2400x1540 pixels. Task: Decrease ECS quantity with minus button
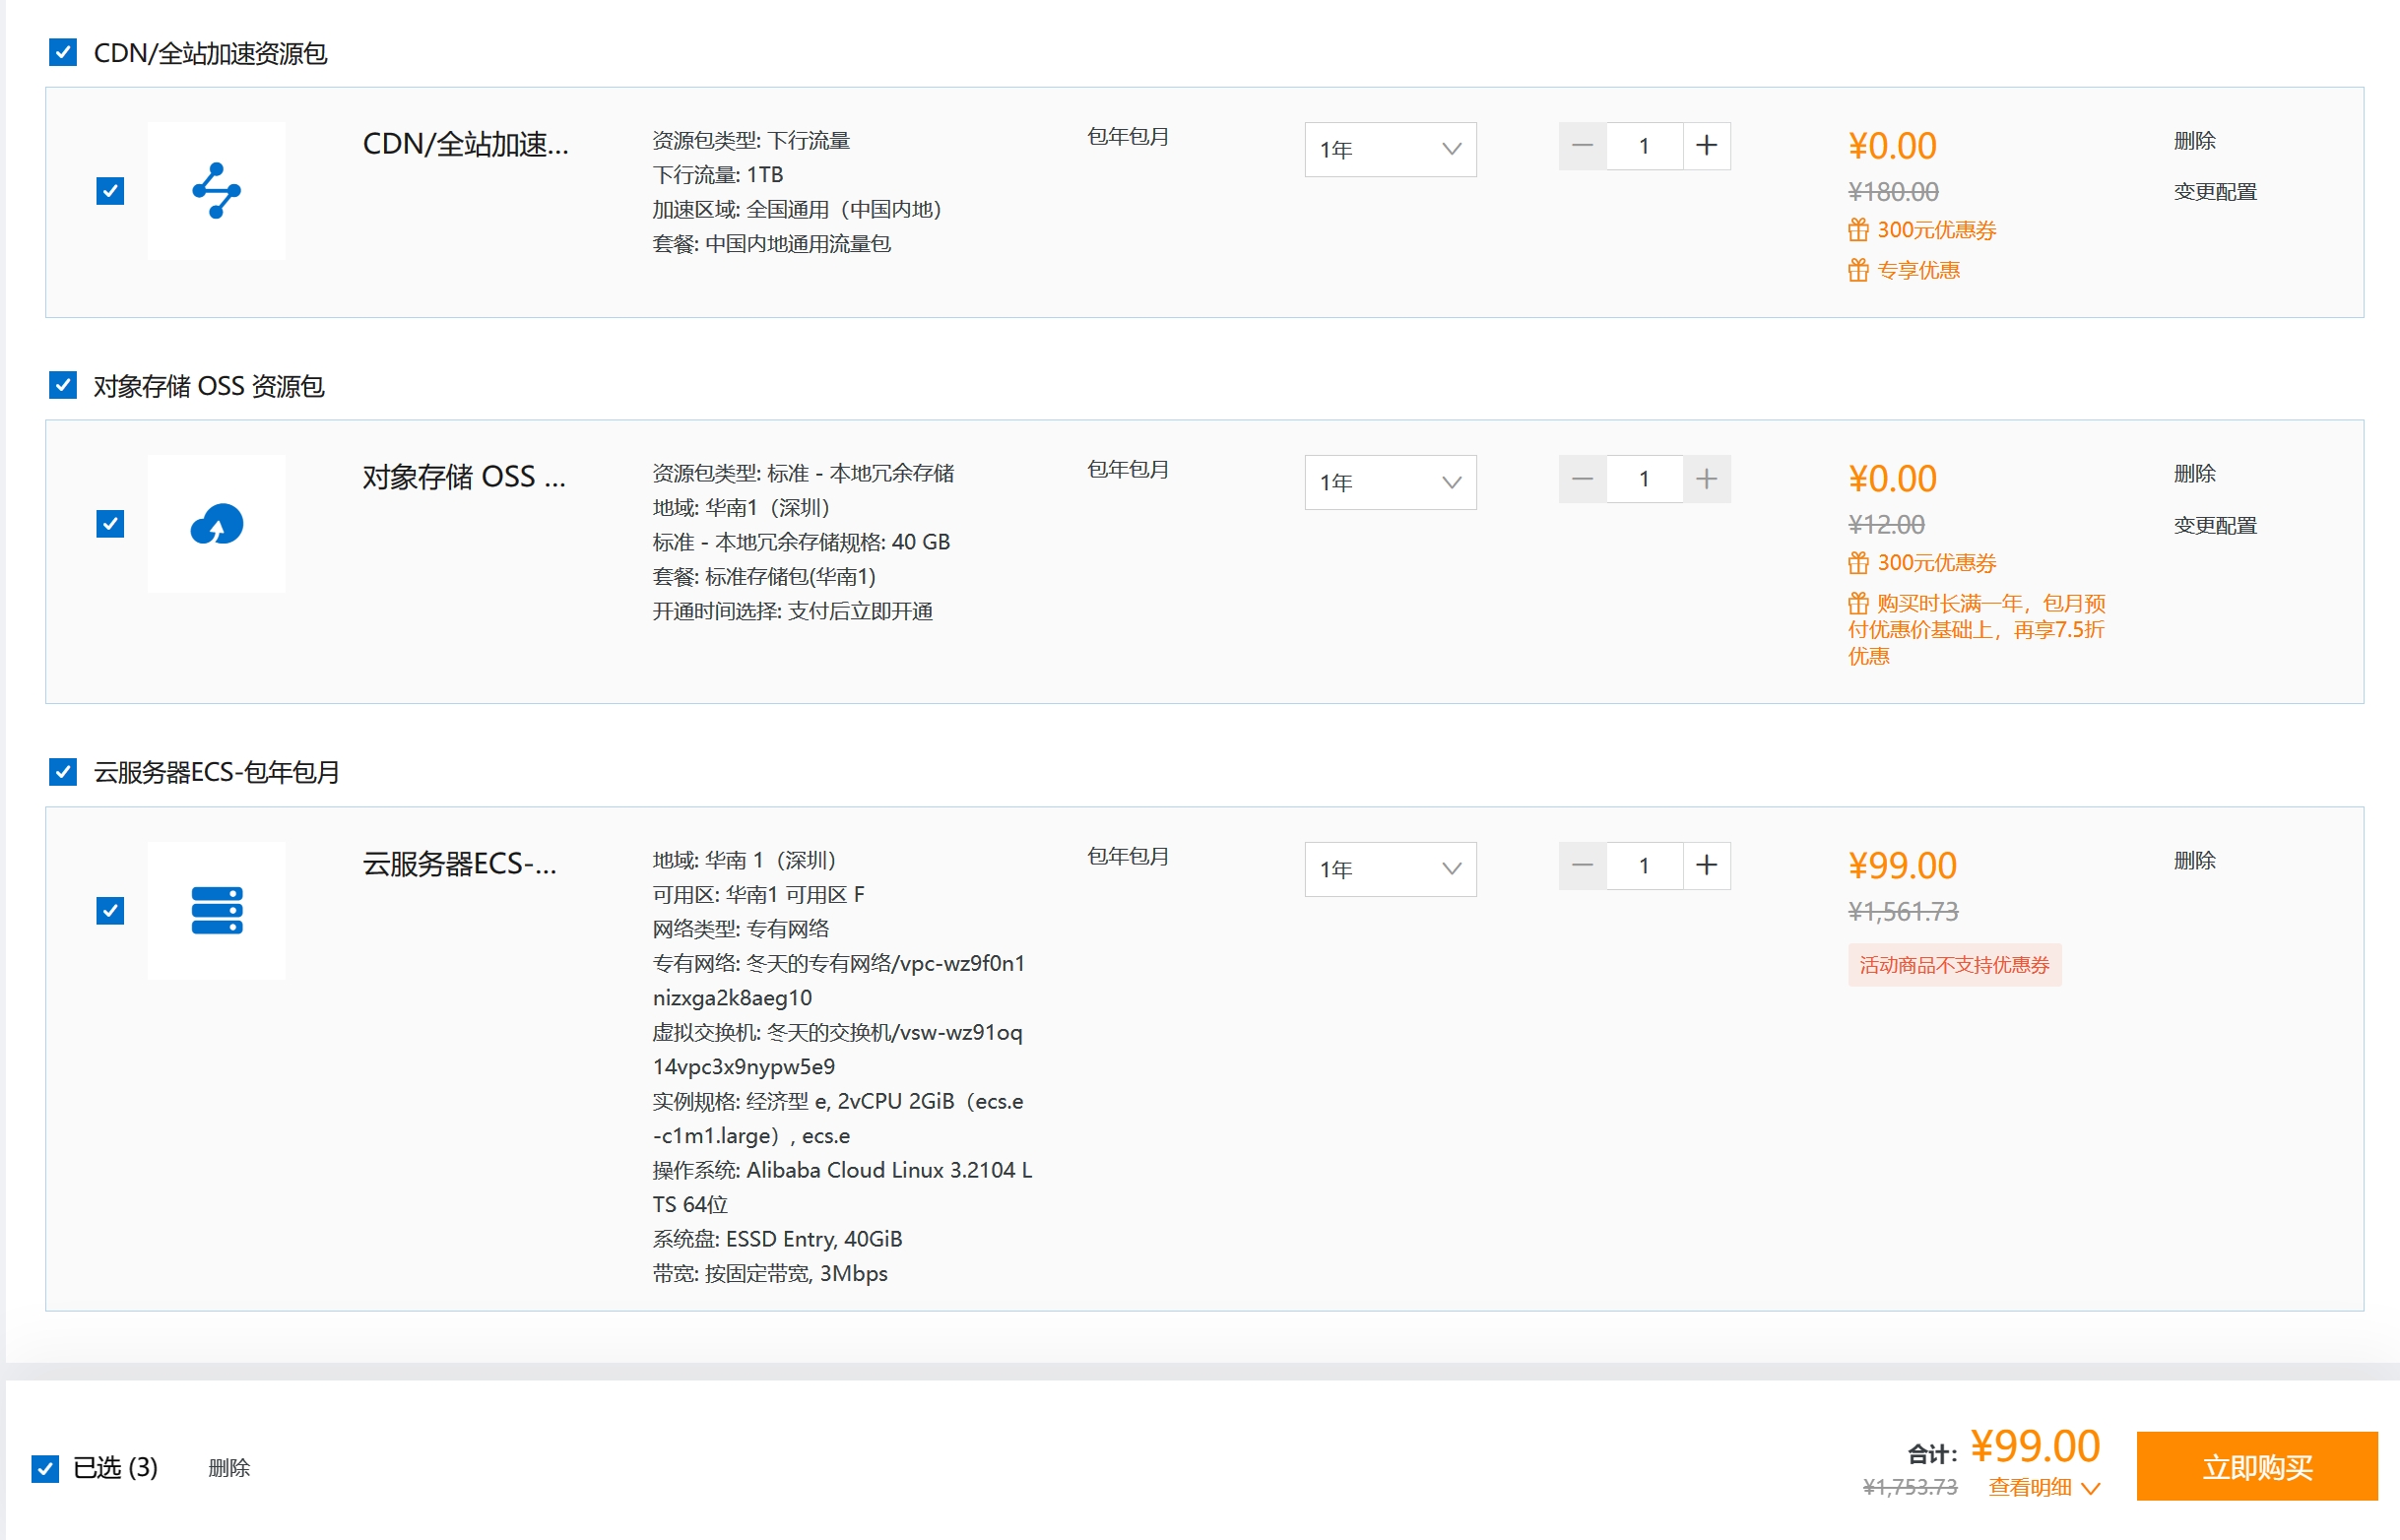(x=1582, y=865)
